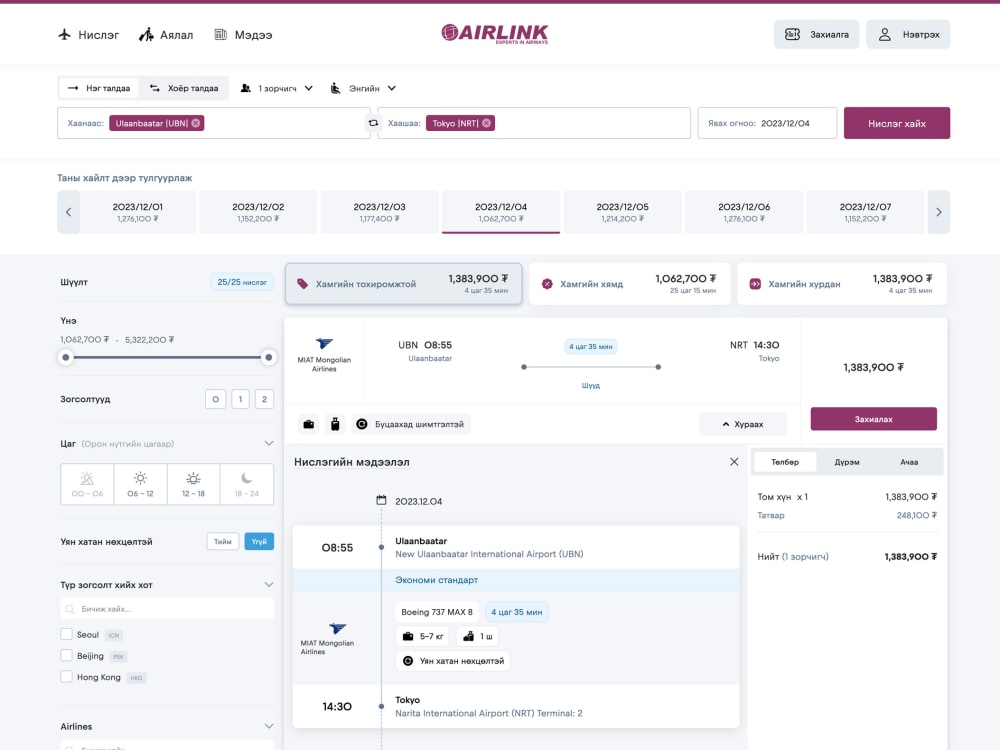Click the AIRLINK logo
1000x750 pixels.
(495, 34)
